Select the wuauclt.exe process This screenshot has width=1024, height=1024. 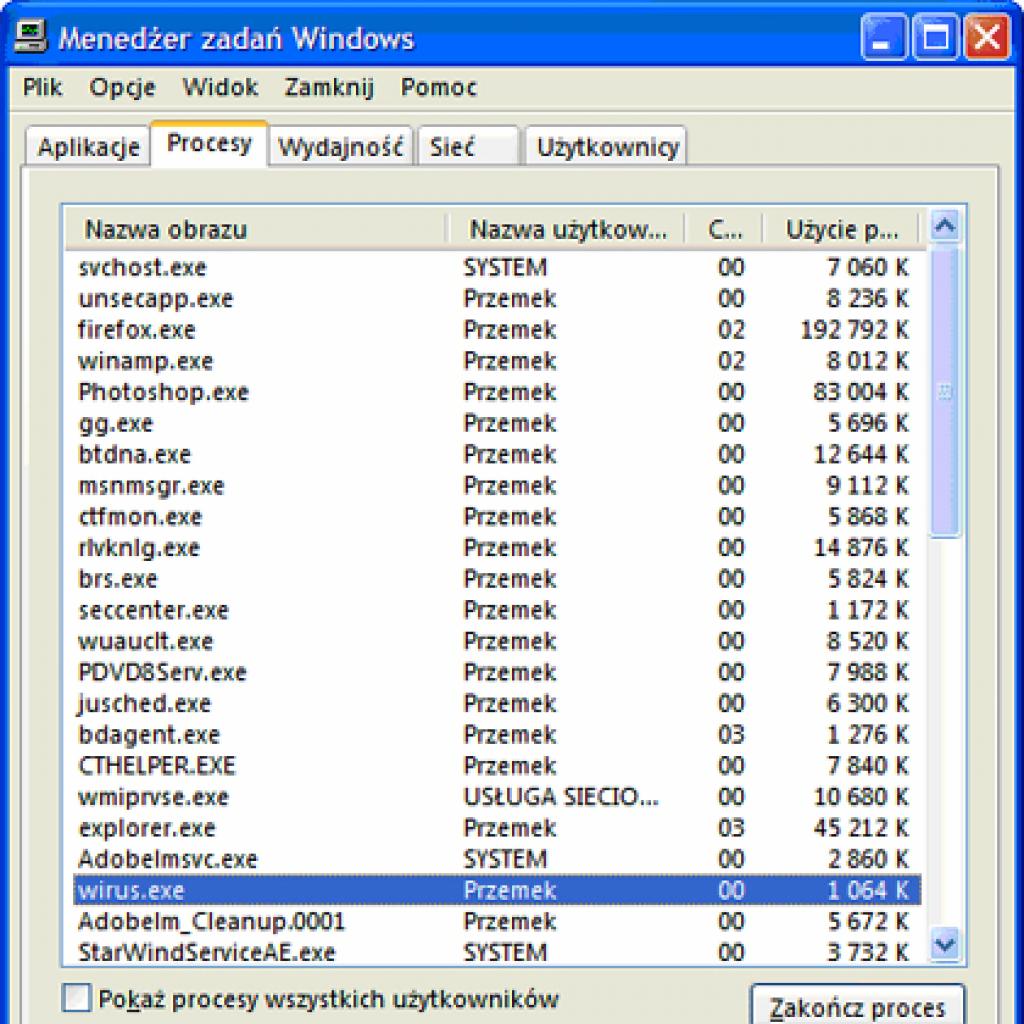[496, 641]
